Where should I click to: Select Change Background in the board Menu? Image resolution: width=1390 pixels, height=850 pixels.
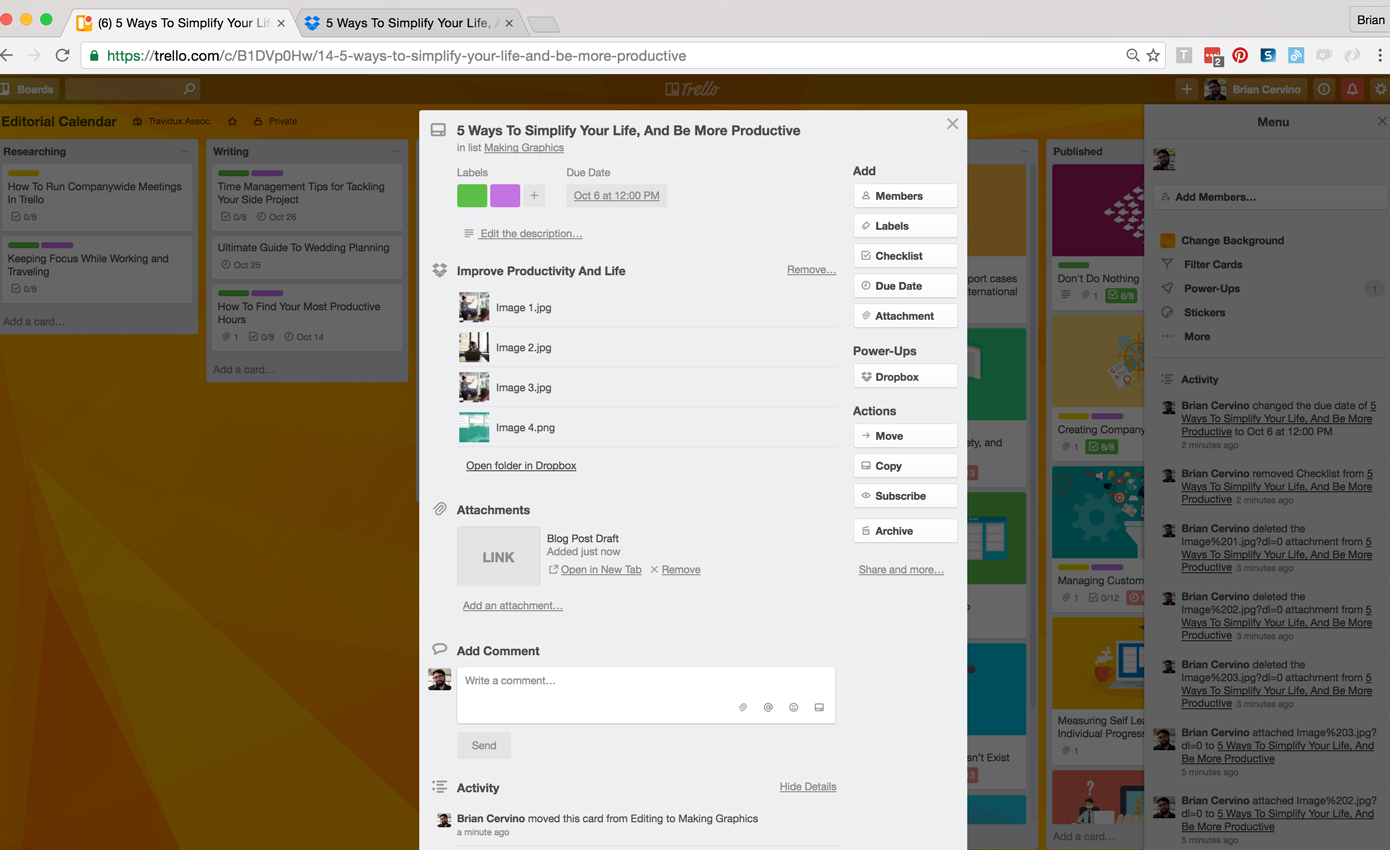1232,241
